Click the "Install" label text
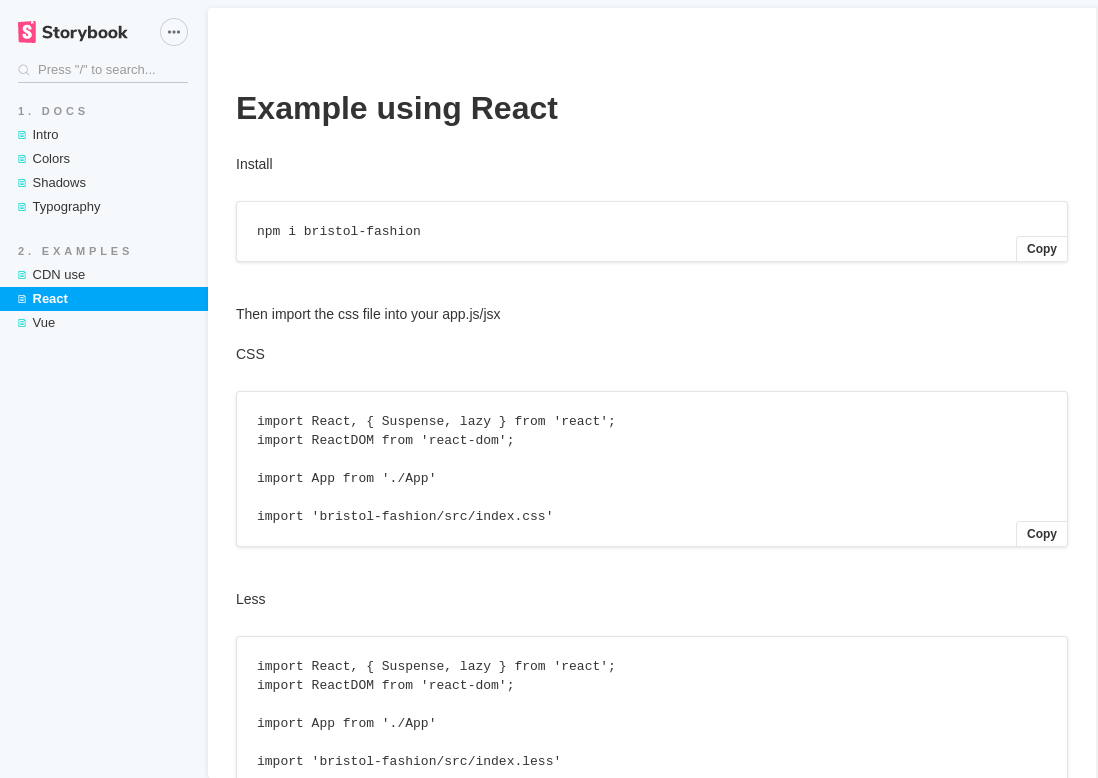 click(254, 164)
